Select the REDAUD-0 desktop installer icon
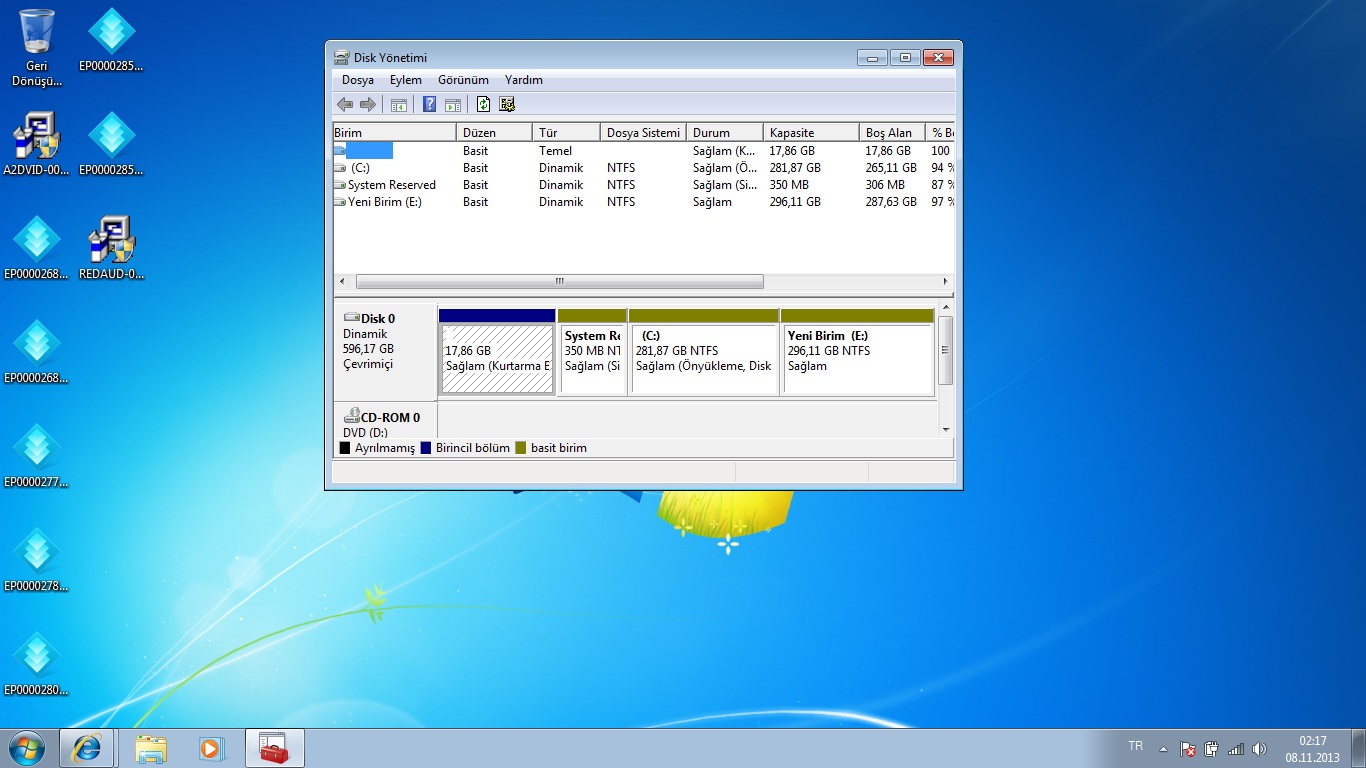The image size is (1366, 768). (x=112, y=248)
